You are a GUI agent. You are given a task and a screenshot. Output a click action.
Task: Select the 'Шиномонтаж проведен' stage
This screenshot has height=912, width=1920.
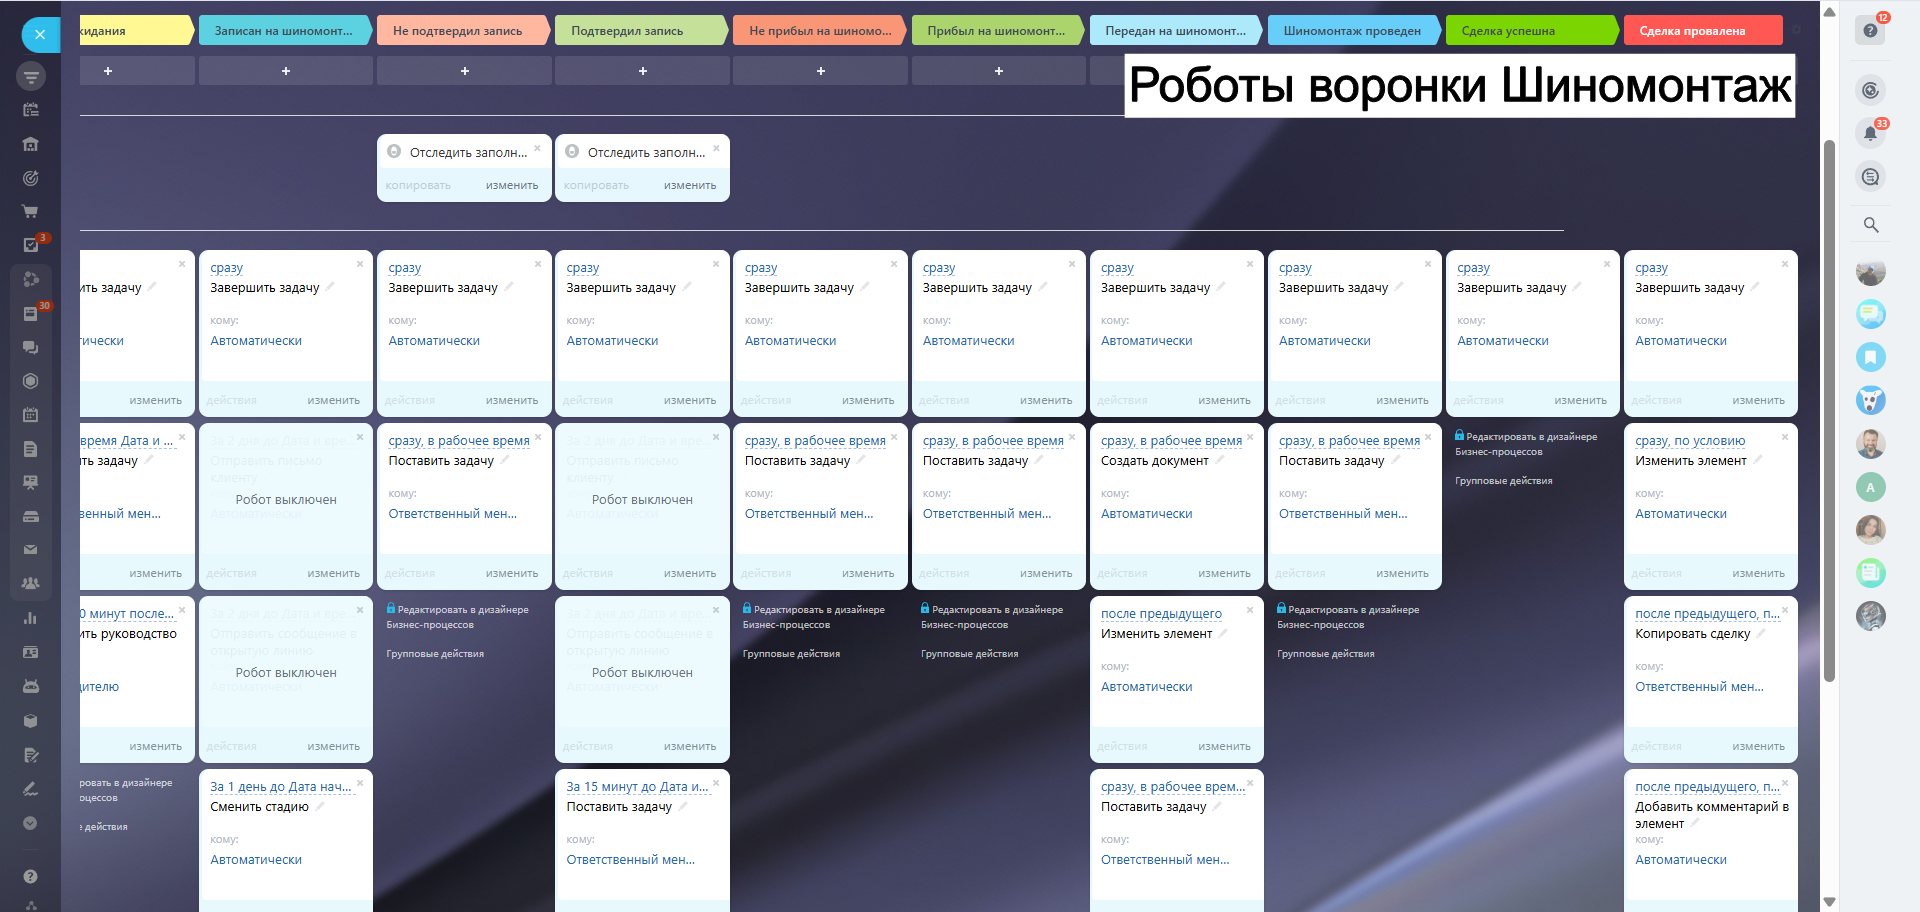(1354, 31)
